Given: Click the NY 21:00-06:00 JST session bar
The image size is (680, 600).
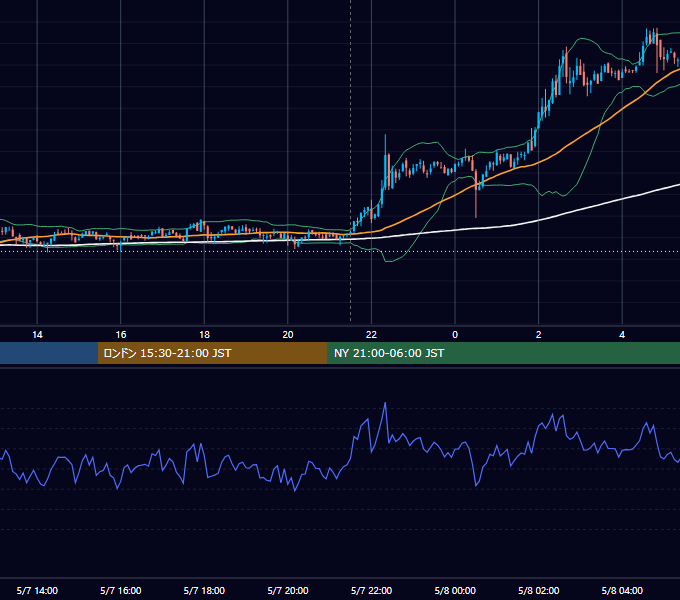Looking at the screenshot, I should coord(503,353).
